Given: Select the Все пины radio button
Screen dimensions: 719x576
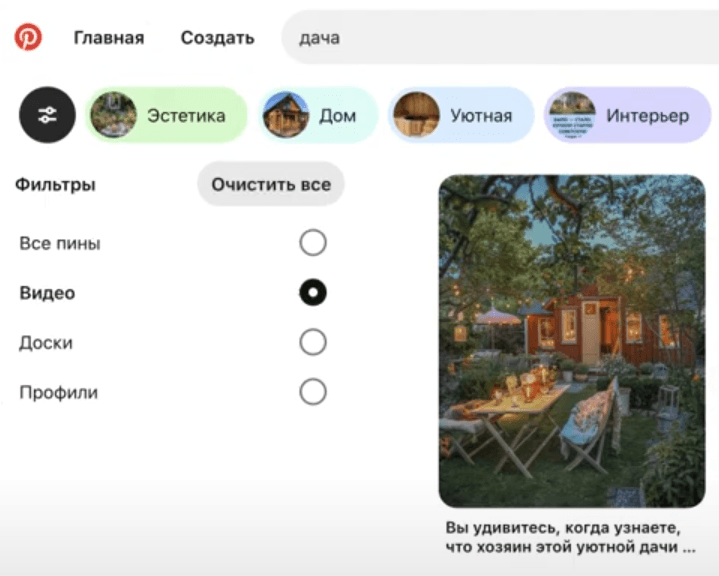Looking at the screenshot, I should (x=313, y=243).
